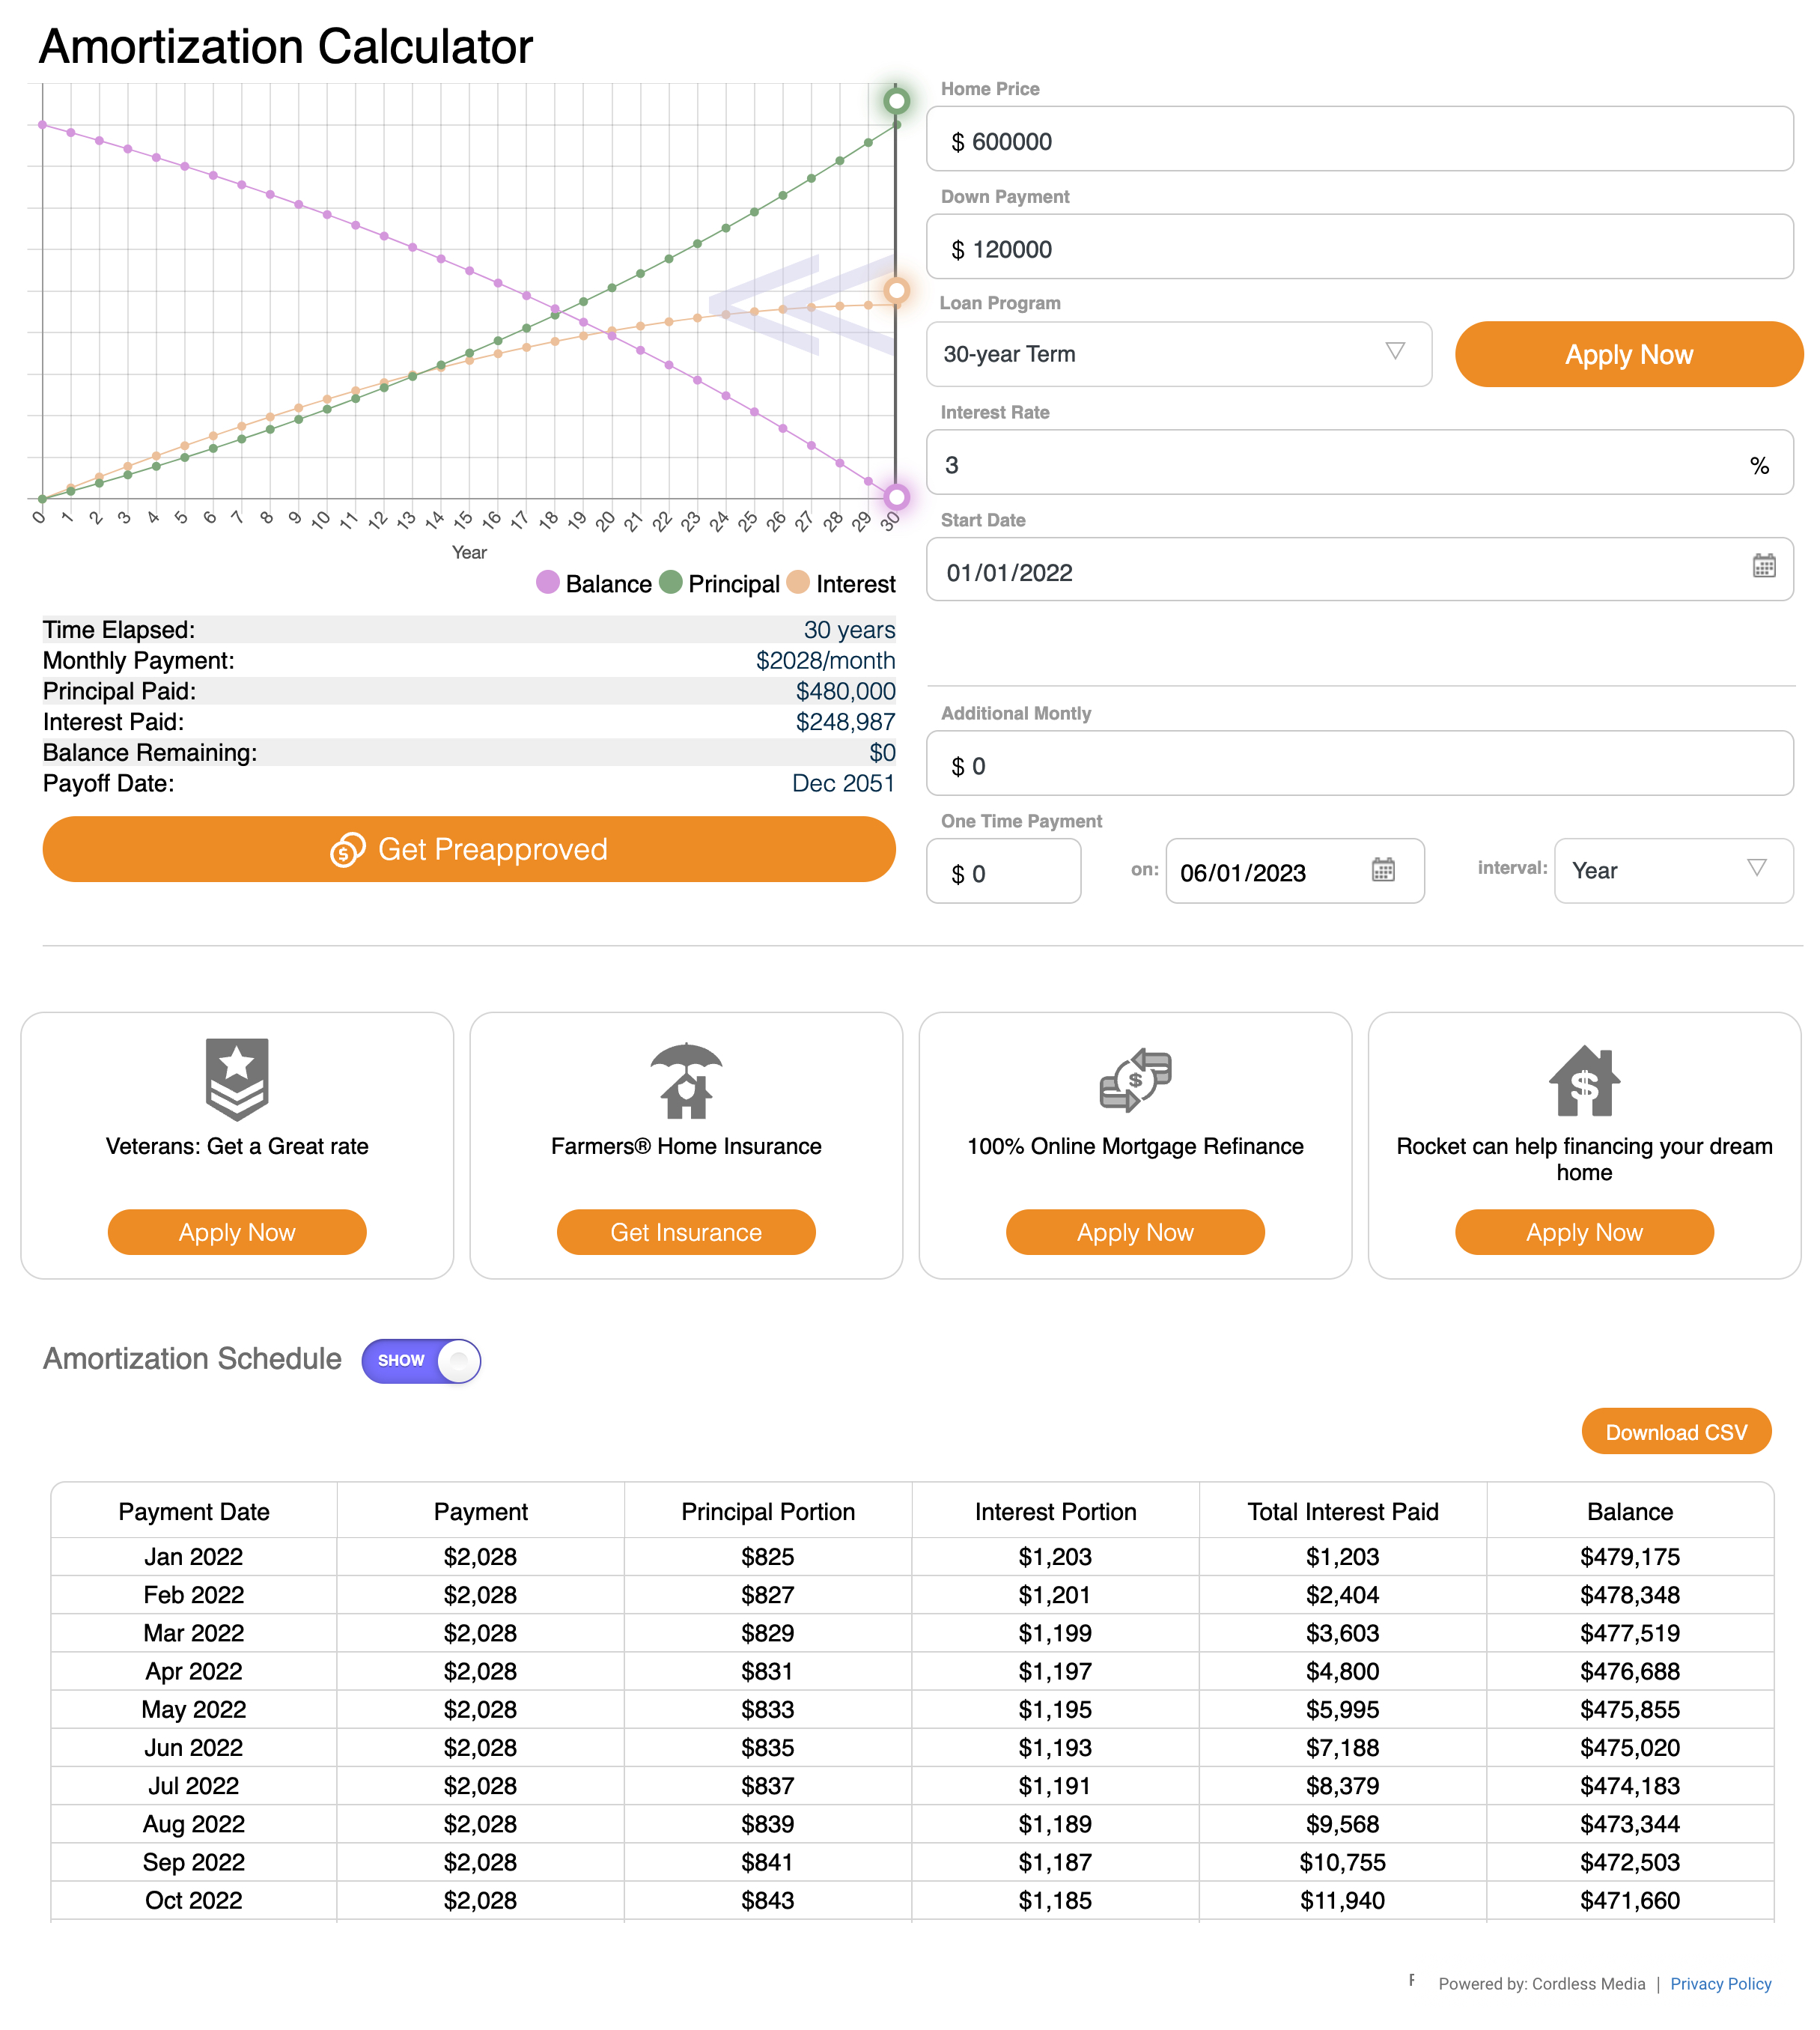Click the Download CSV button
1820x2030 pixels.
coord(1674,1432)
